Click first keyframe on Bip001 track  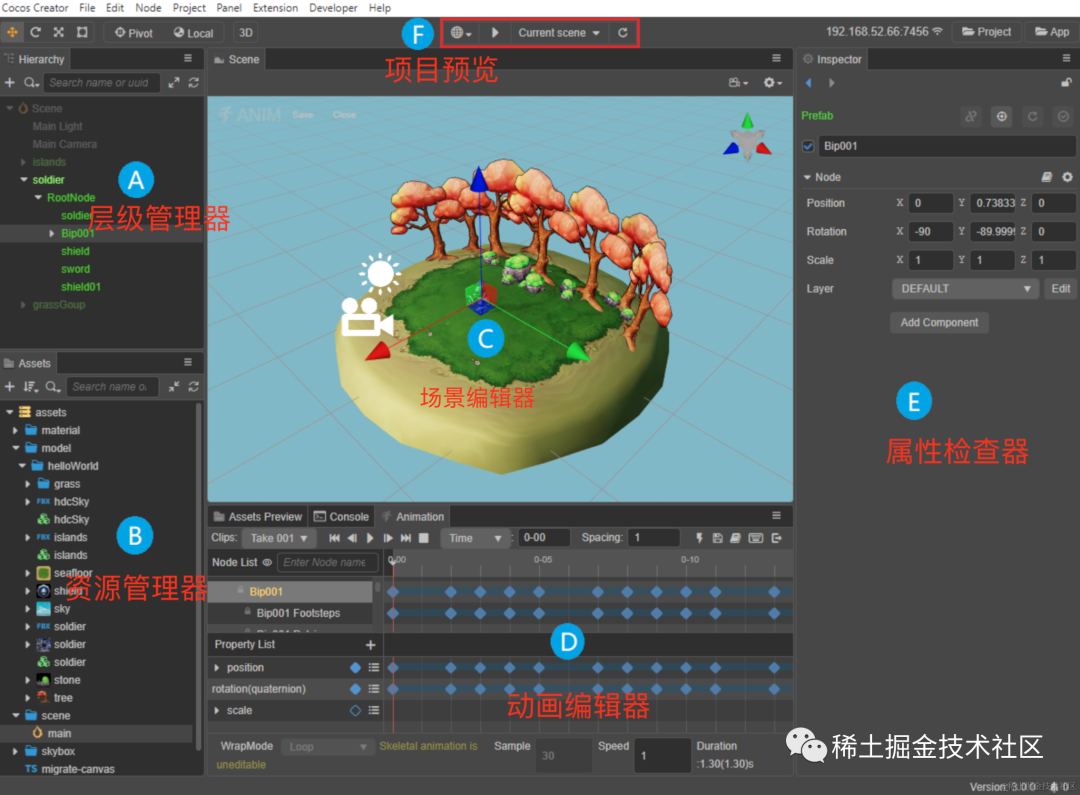click(x=393, y=592)
